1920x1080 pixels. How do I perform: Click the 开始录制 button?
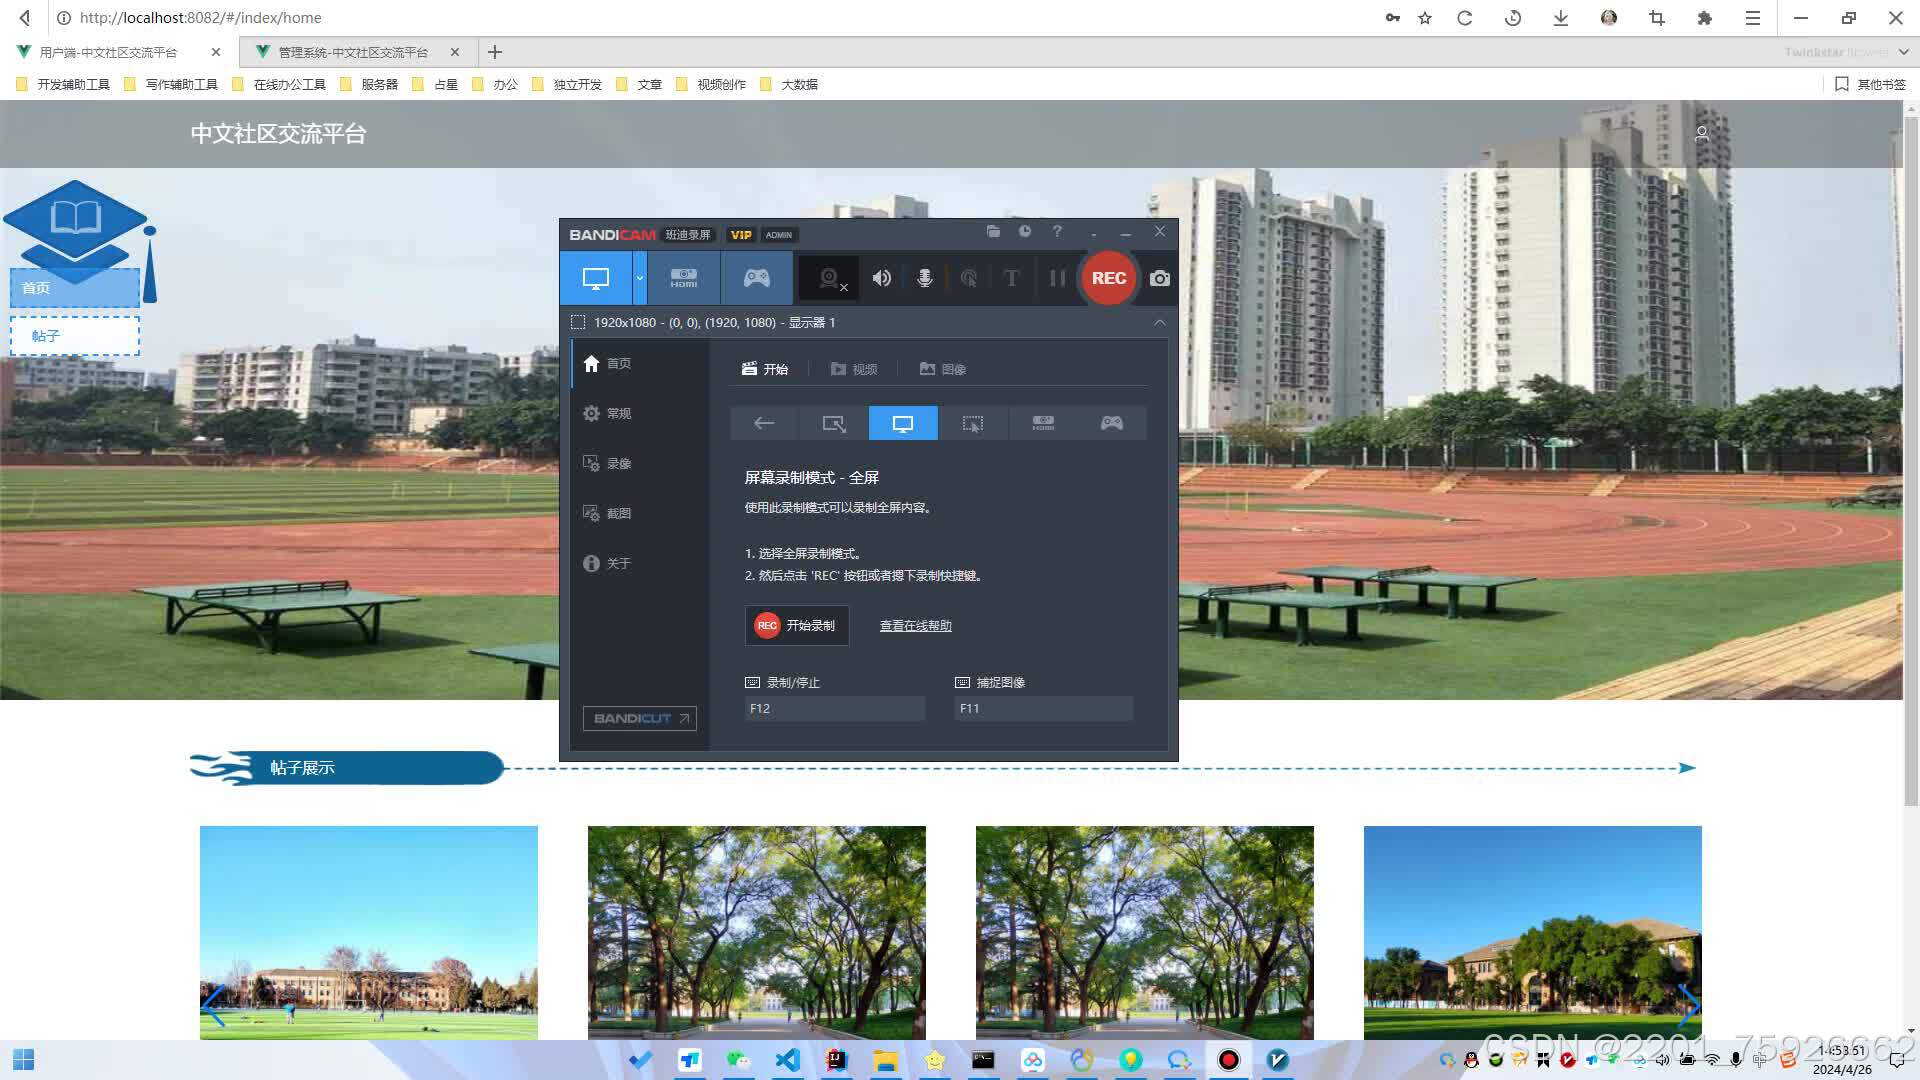tap(796, 625)
